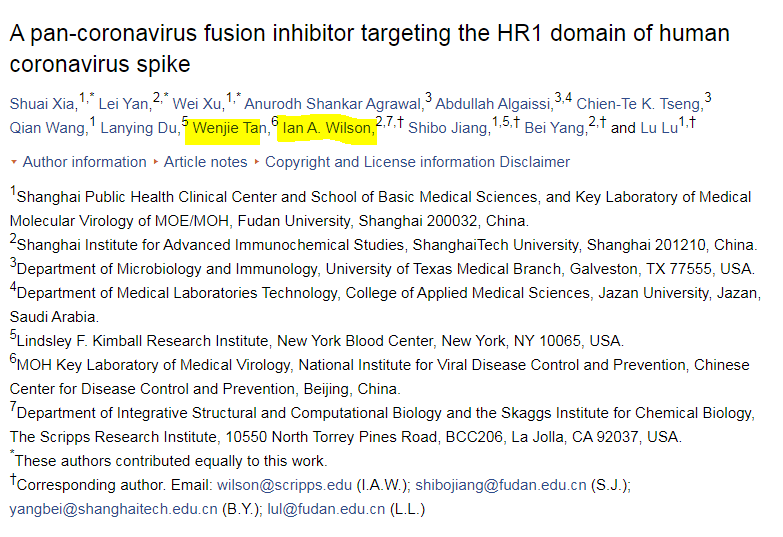Screen dimensions: 783x537
Task: Click highlighted author Ian A. Wilson
Action: [328, 128]
